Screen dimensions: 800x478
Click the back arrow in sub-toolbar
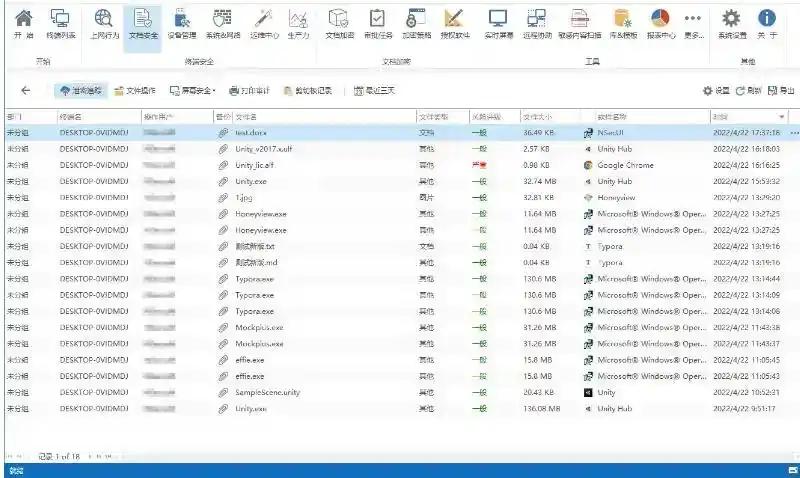25,90
